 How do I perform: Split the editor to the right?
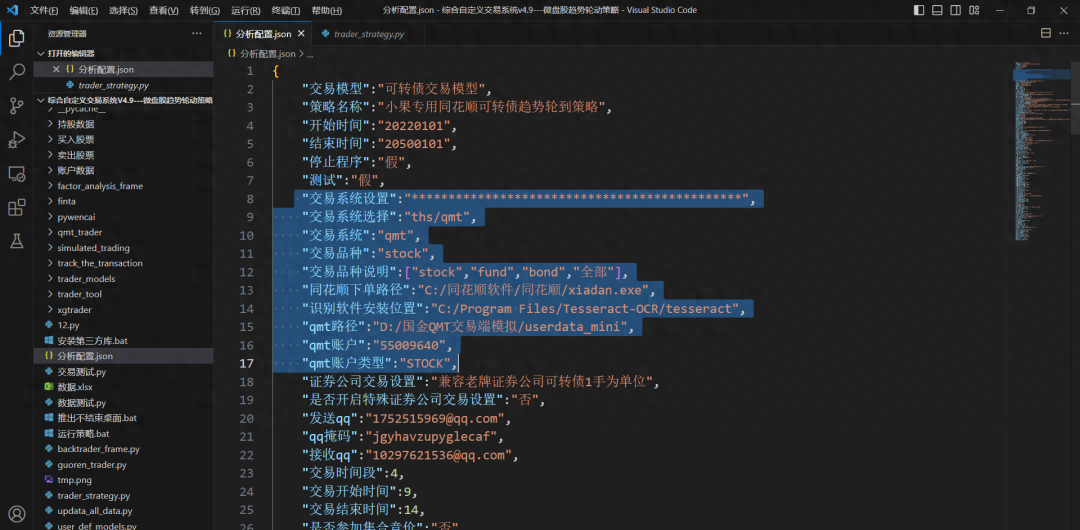1046,33
